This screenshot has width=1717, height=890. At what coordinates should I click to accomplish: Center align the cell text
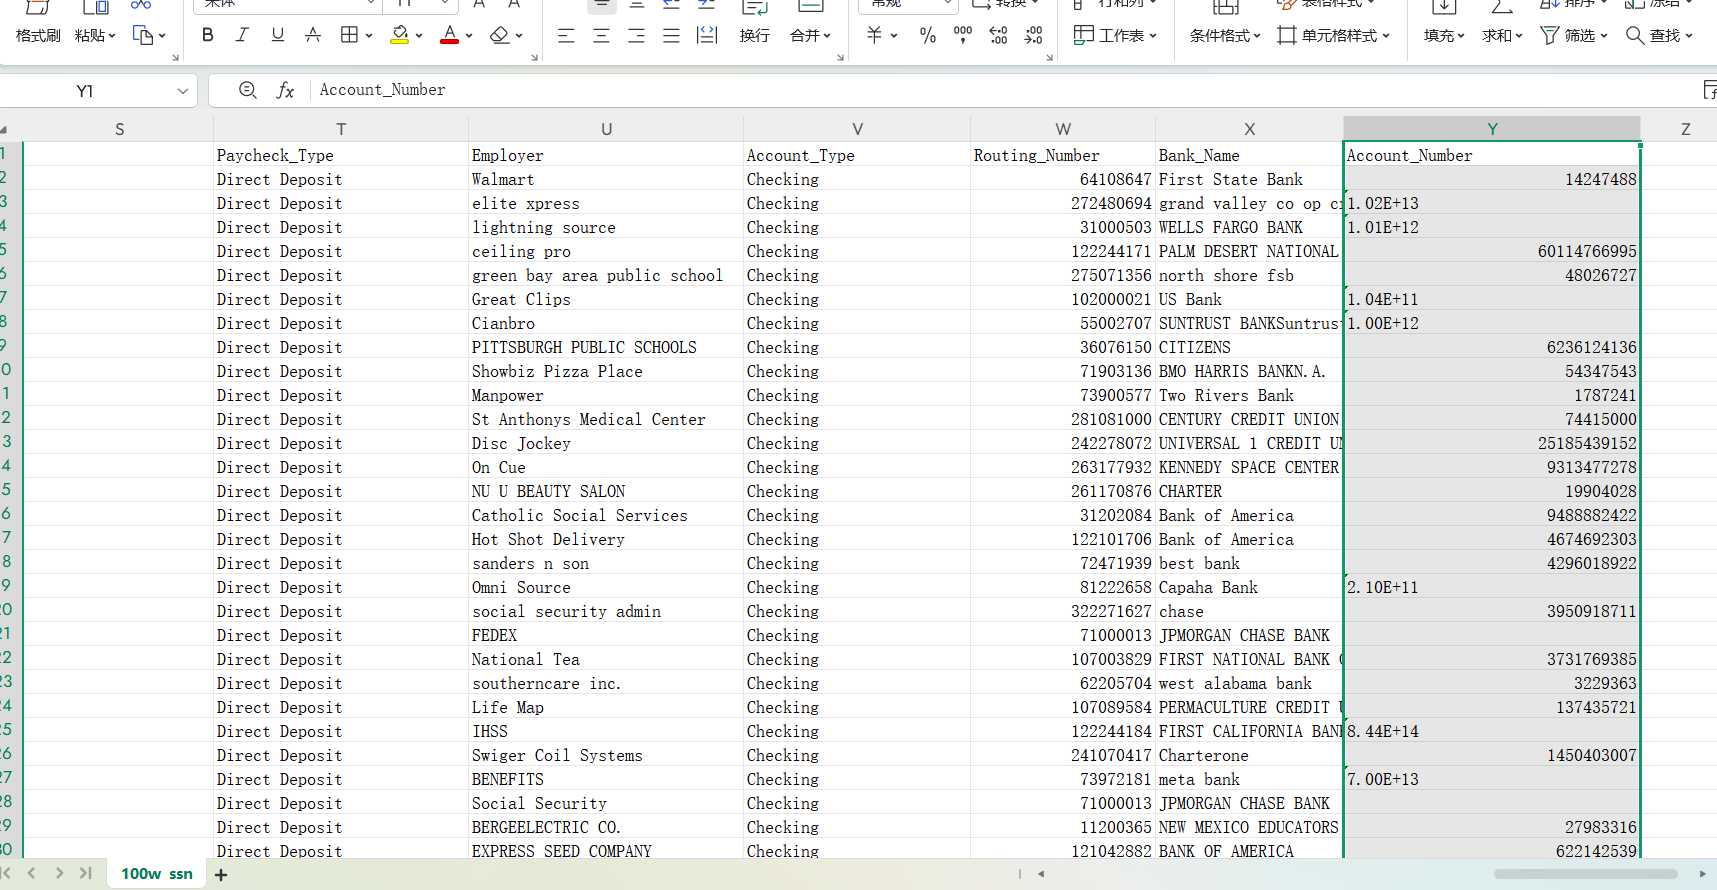click(601, 36)
